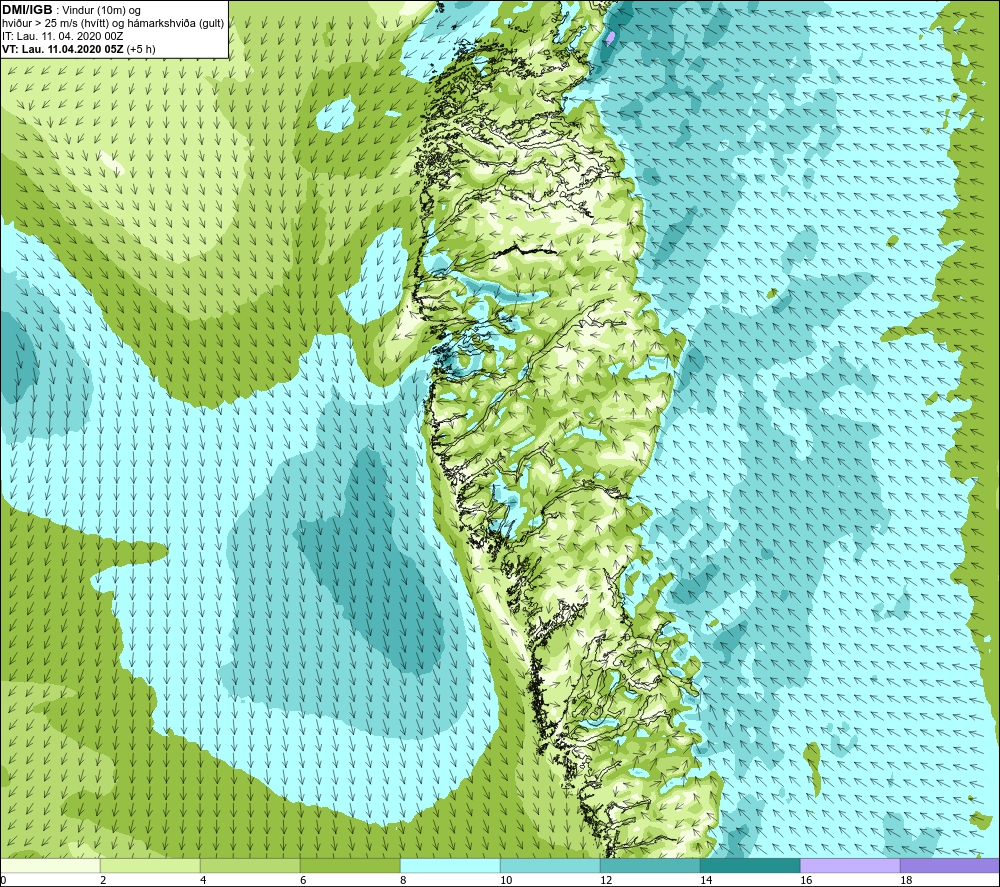Screen dimensions: 1000x887
Task: Click the legend scale label "6"
Action: point(303,881)
